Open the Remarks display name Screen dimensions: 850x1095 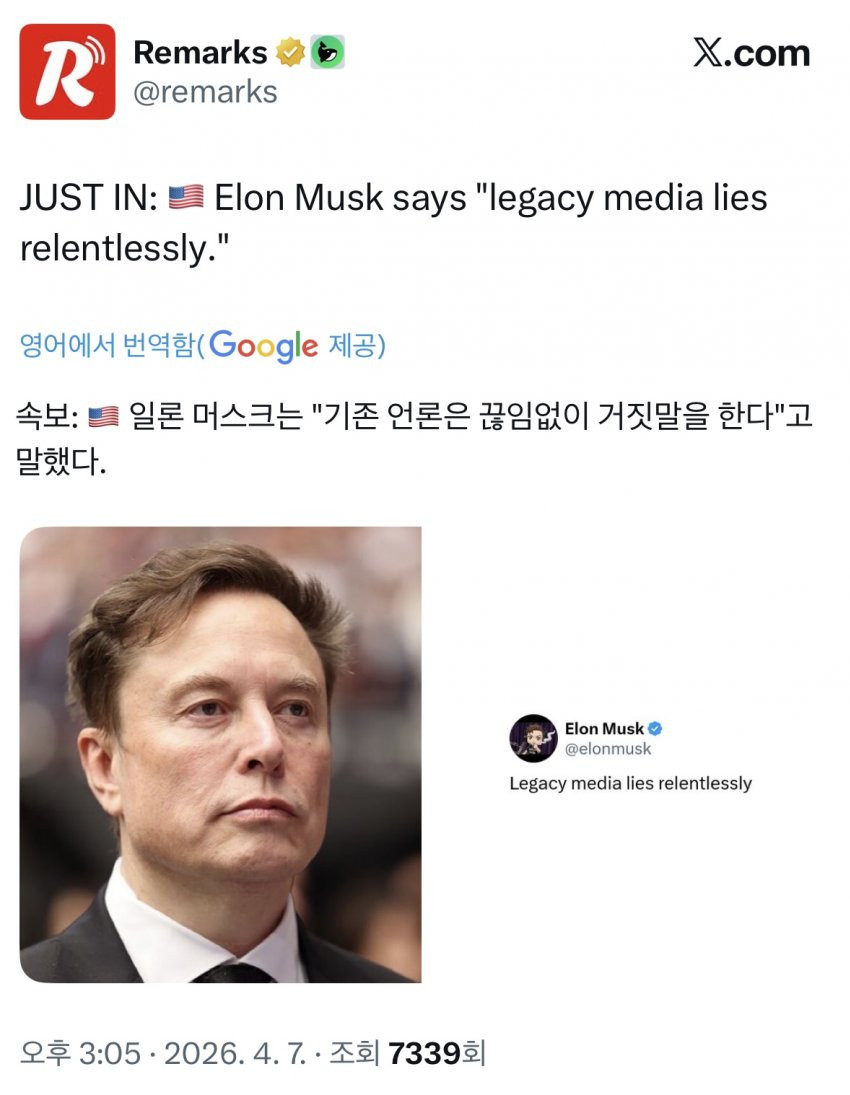coord(200,52)
